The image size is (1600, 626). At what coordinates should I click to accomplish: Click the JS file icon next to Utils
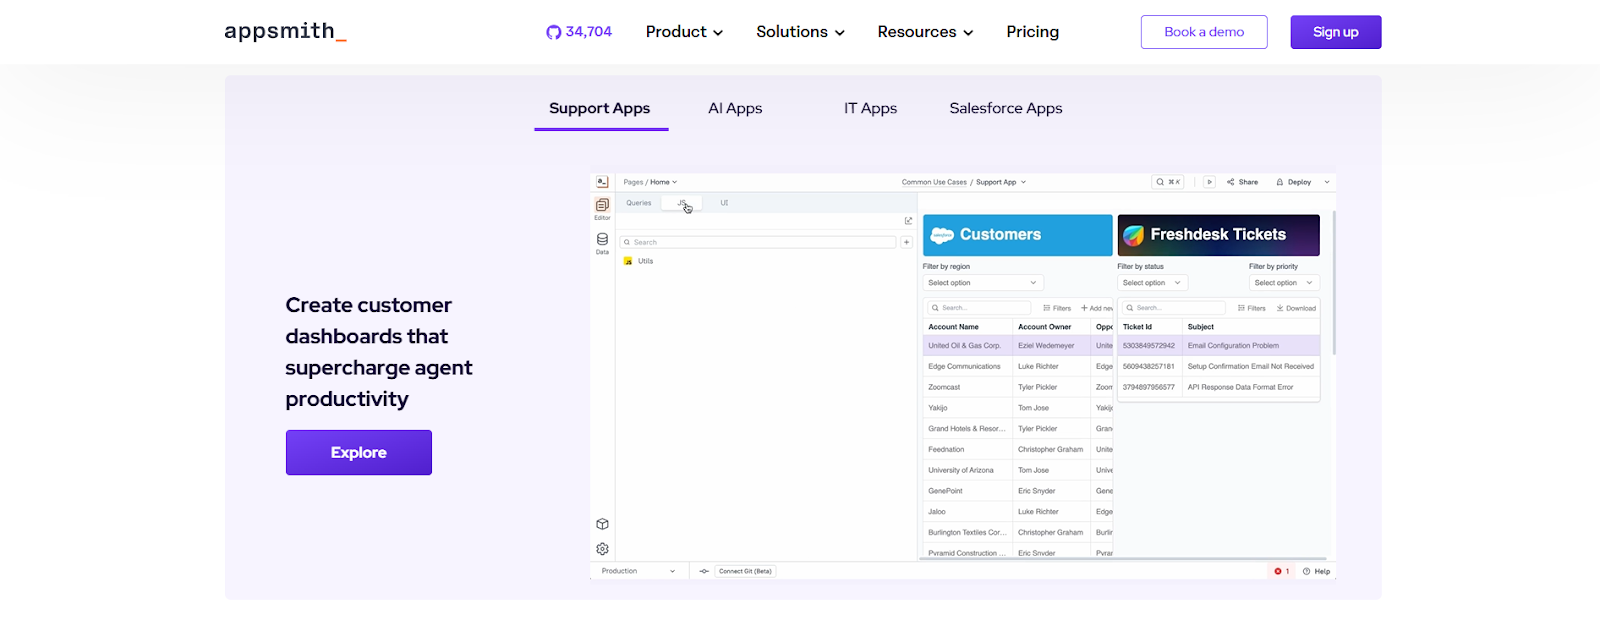(628, 261)
